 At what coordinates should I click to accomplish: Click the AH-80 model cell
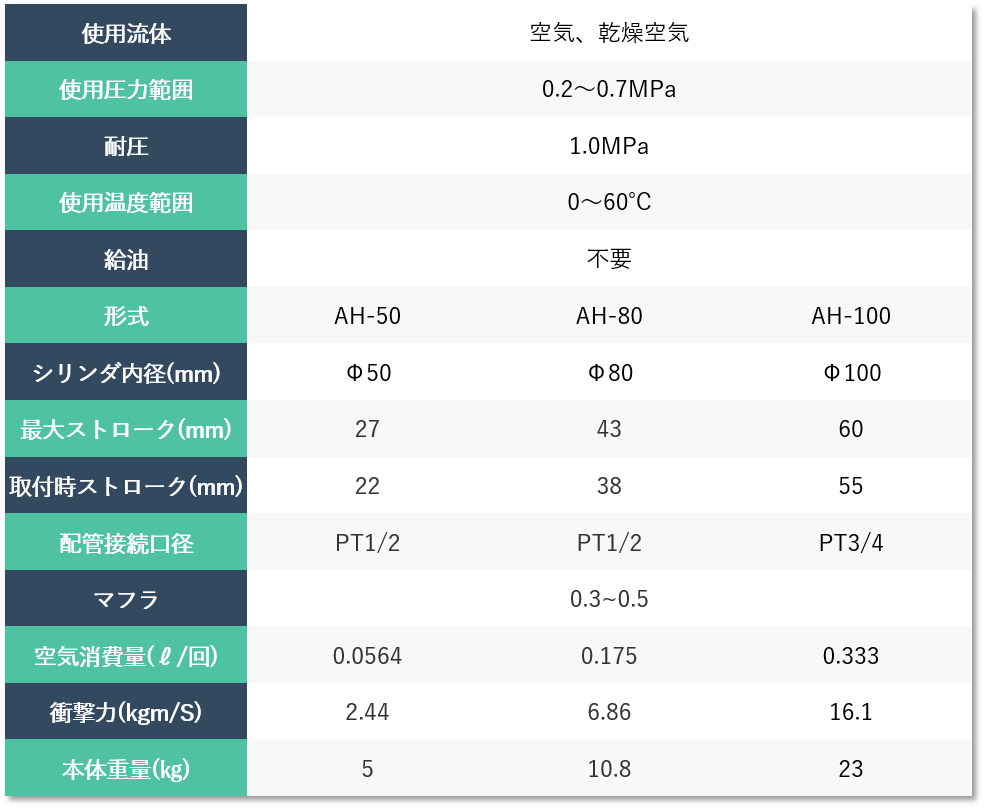click(x=609, y=316)
